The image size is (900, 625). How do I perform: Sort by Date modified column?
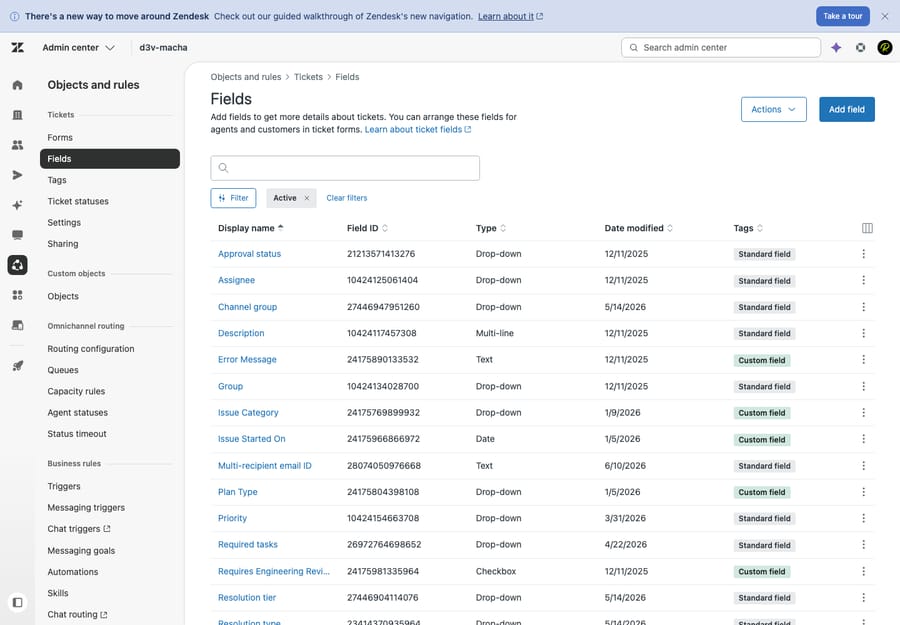[x=639, y=228]
